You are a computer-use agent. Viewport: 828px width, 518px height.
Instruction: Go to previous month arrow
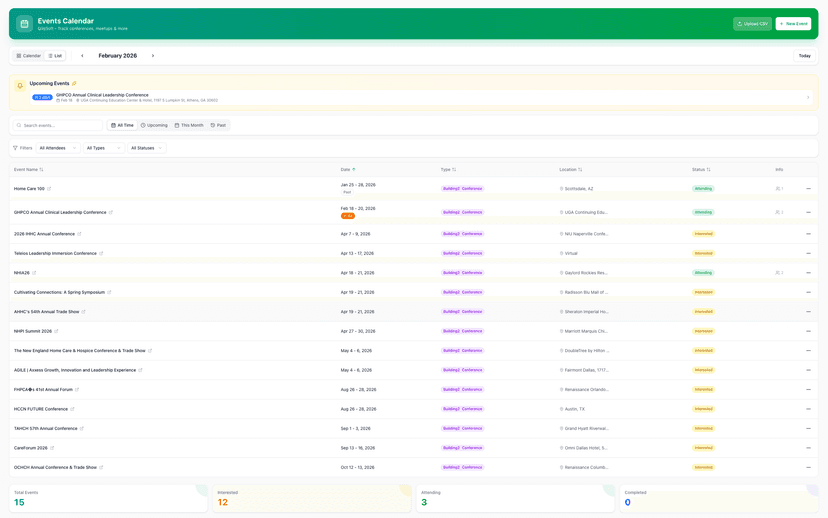pyautogui.click(x=82, y=56)
